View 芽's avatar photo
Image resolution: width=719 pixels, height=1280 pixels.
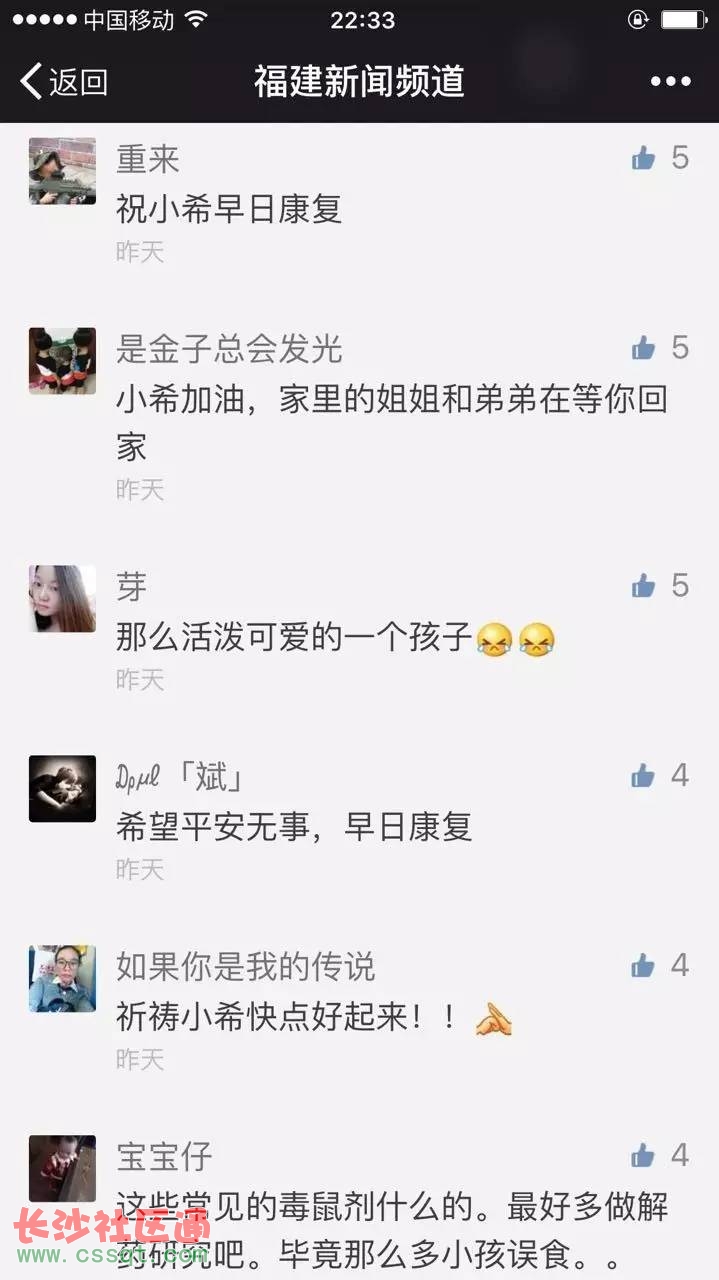pos(62,599)
